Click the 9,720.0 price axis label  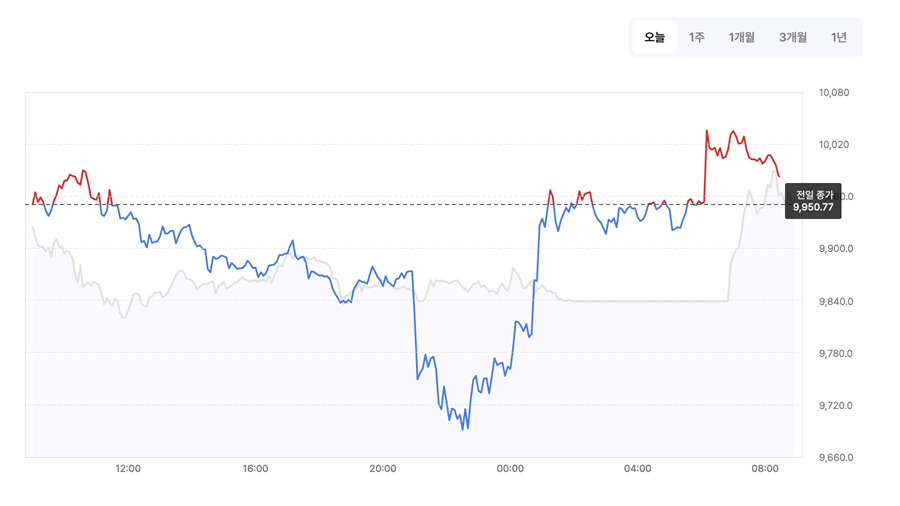click(x=836, y=406)
